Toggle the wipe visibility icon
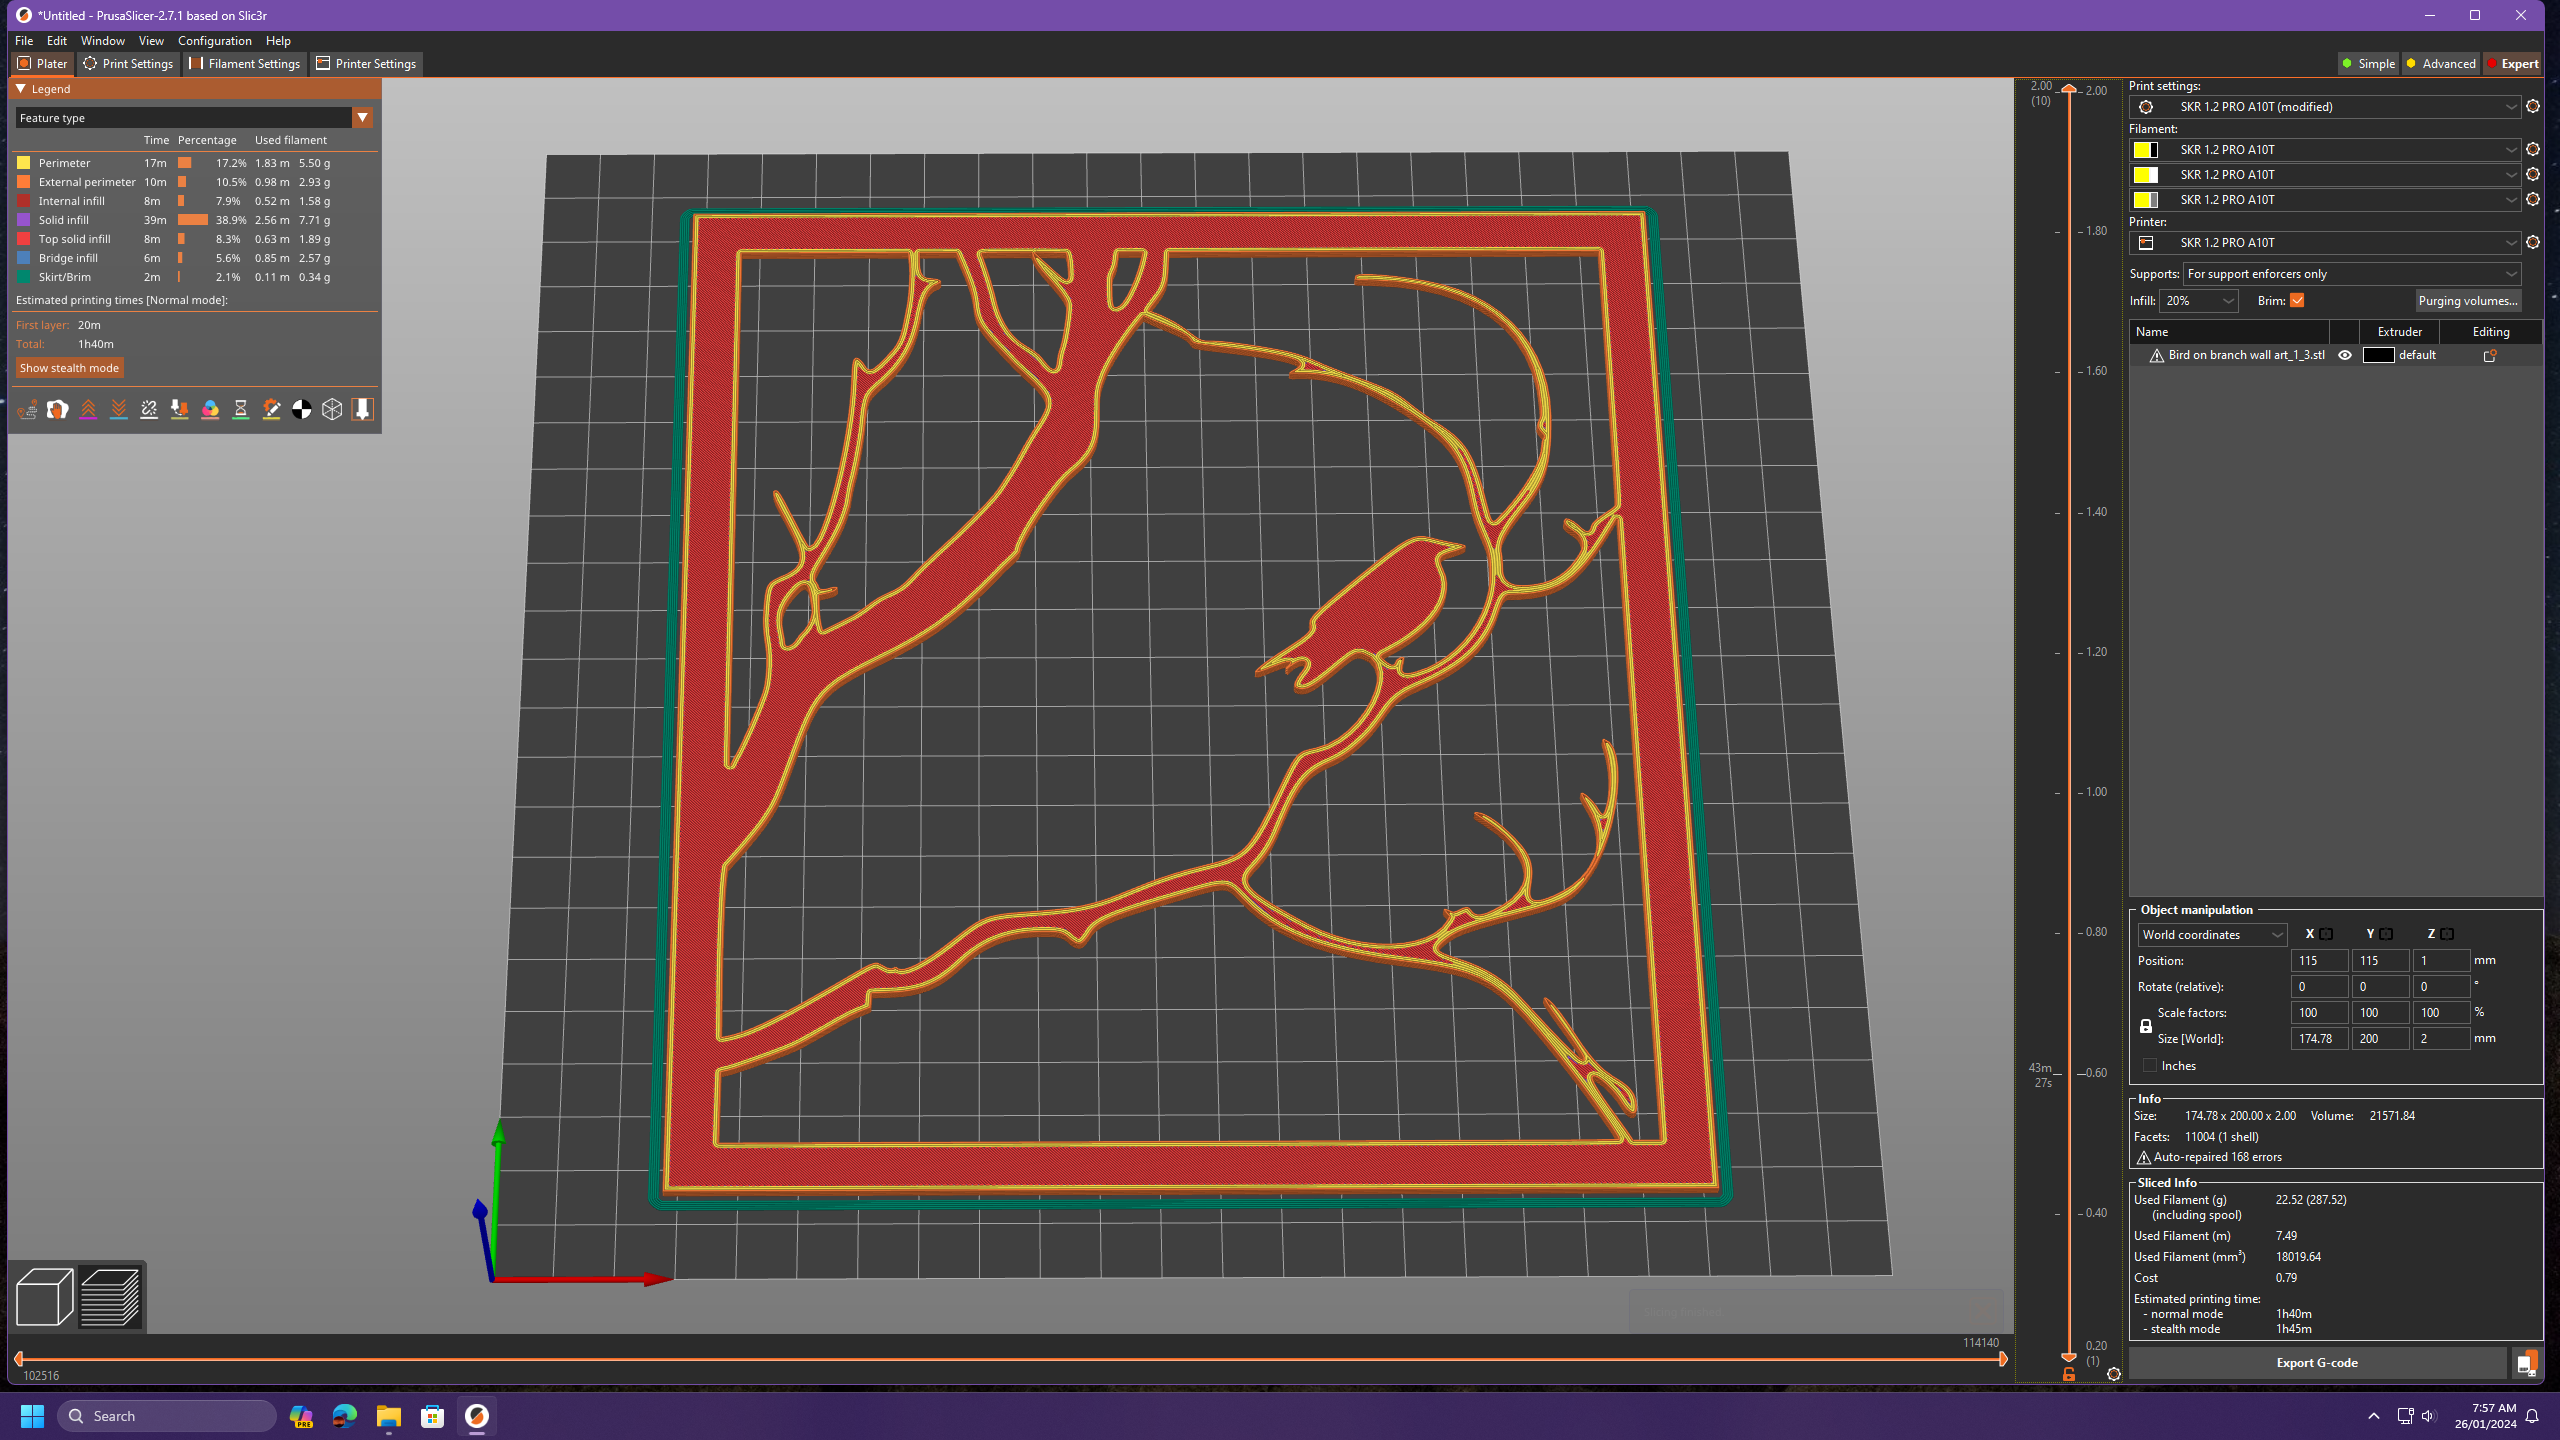This screenshot has width=2560, height=1440. pyautogui.click(x=57, y=409)
